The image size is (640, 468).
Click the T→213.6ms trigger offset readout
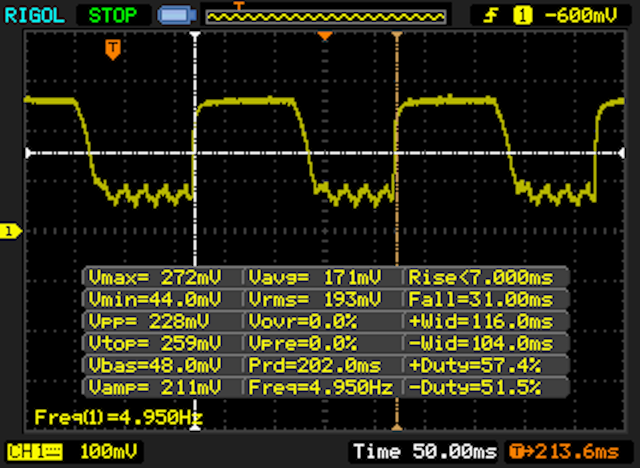coord(564,452)
